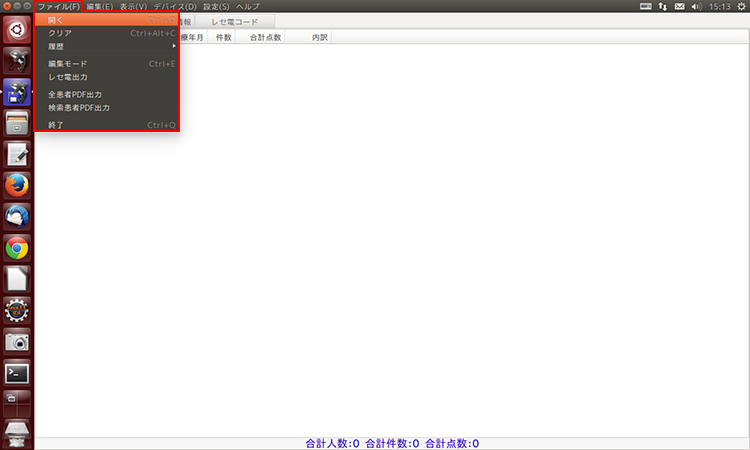The height and width of the screenshot is (450, 750).
Task: Click the 合計件数:0 status text
Action: tap(392, 443)
